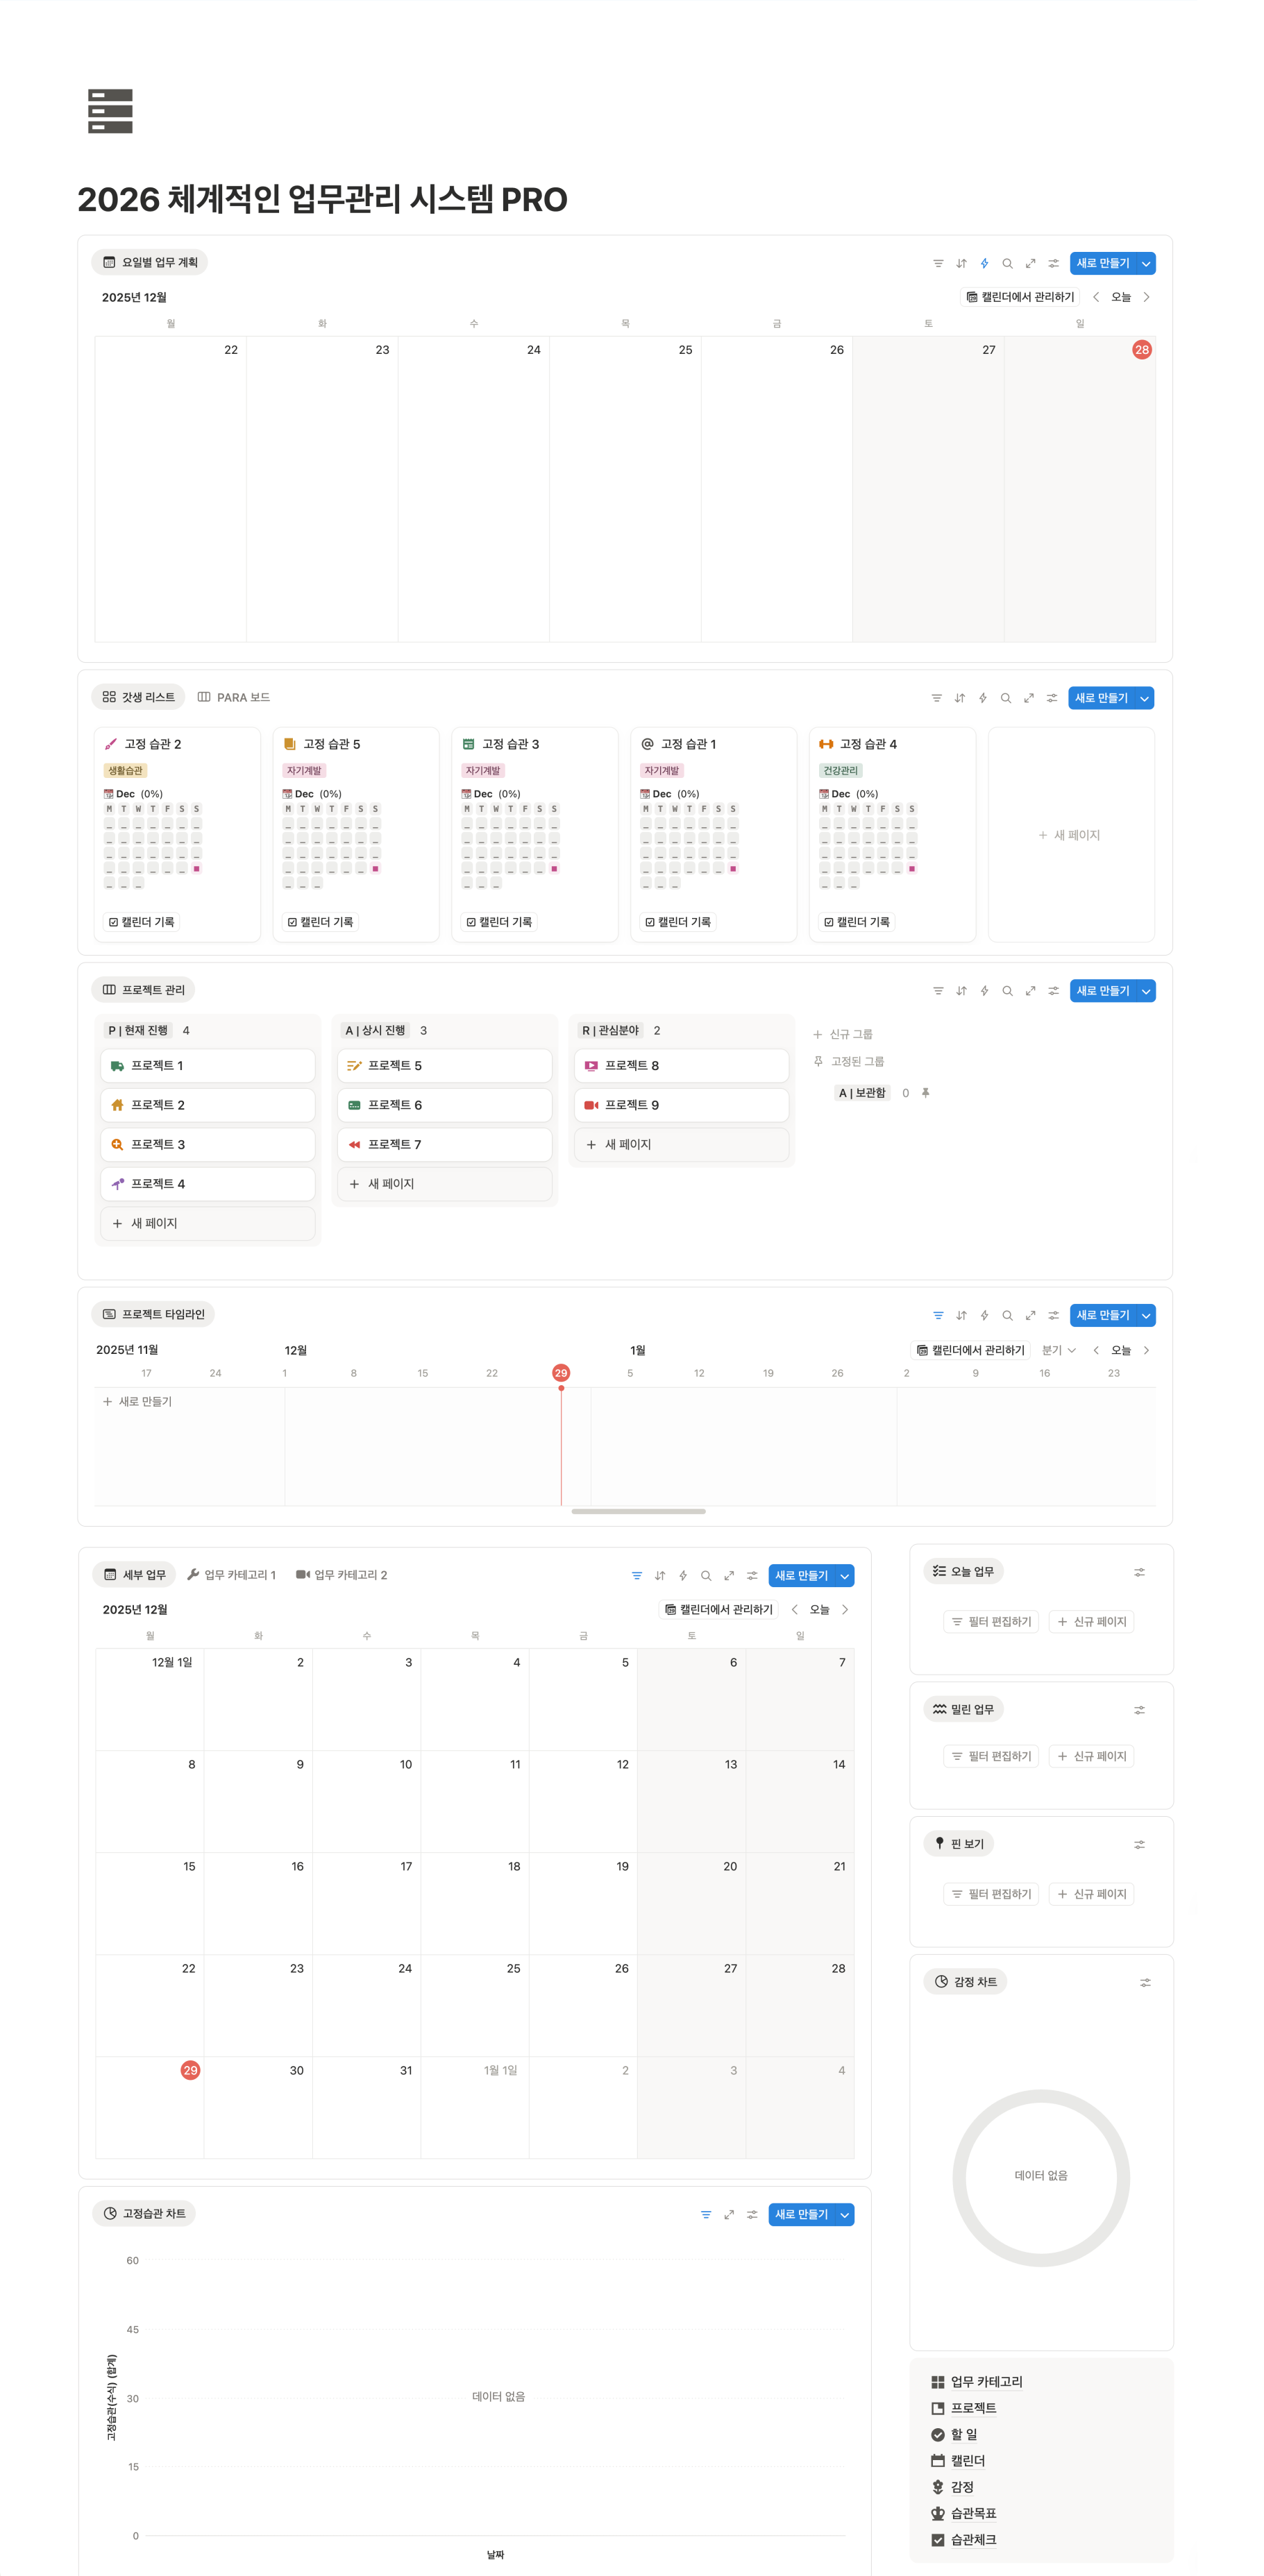Click the sort icon in 요일별 업무 계획 toolbar
The height and width of the screenshot is (2576, 1264).
[x=961, y=263]
